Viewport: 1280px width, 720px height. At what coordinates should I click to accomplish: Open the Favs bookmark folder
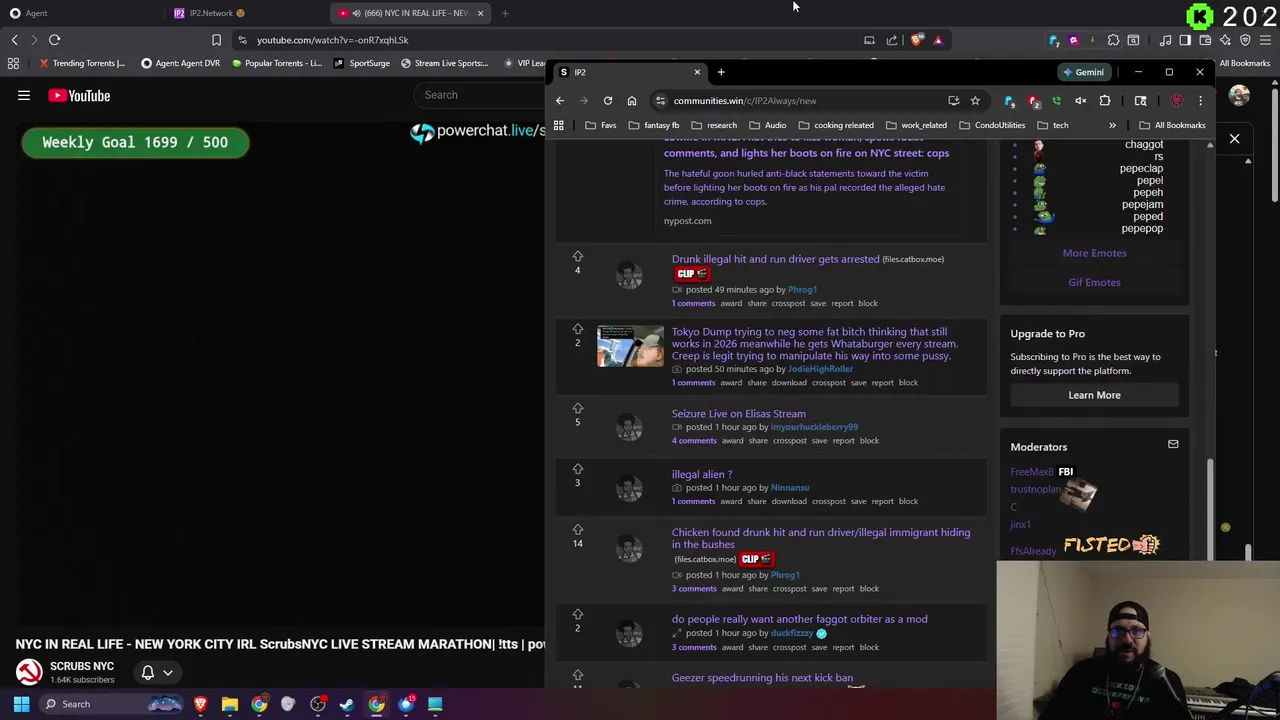click(x=600, y=125)
